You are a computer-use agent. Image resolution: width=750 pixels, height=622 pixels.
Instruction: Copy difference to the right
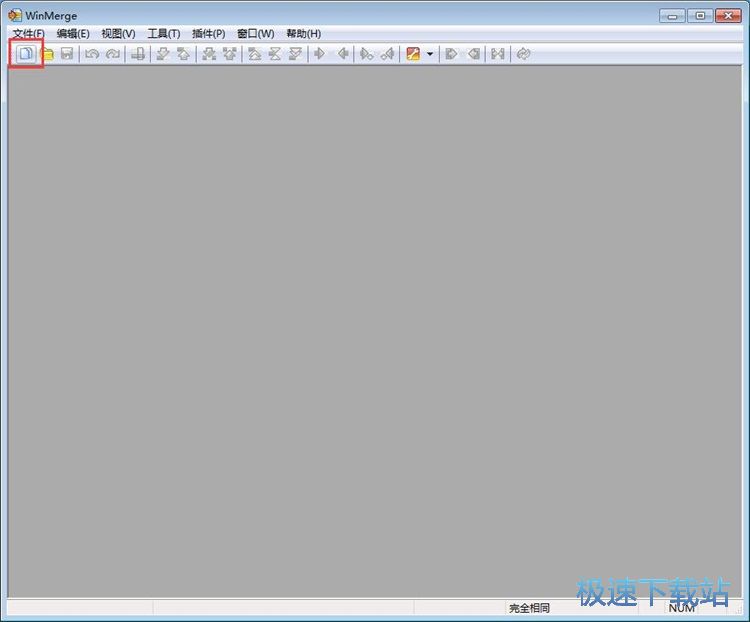coord(320,54)
